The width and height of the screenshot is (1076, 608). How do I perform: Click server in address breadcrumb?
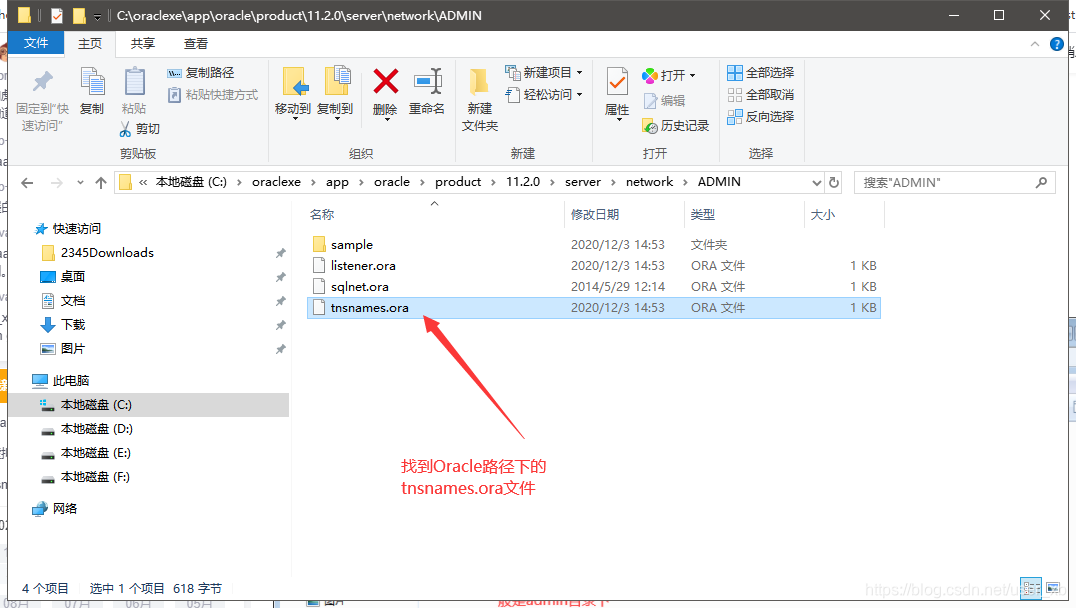coord(583,182)
